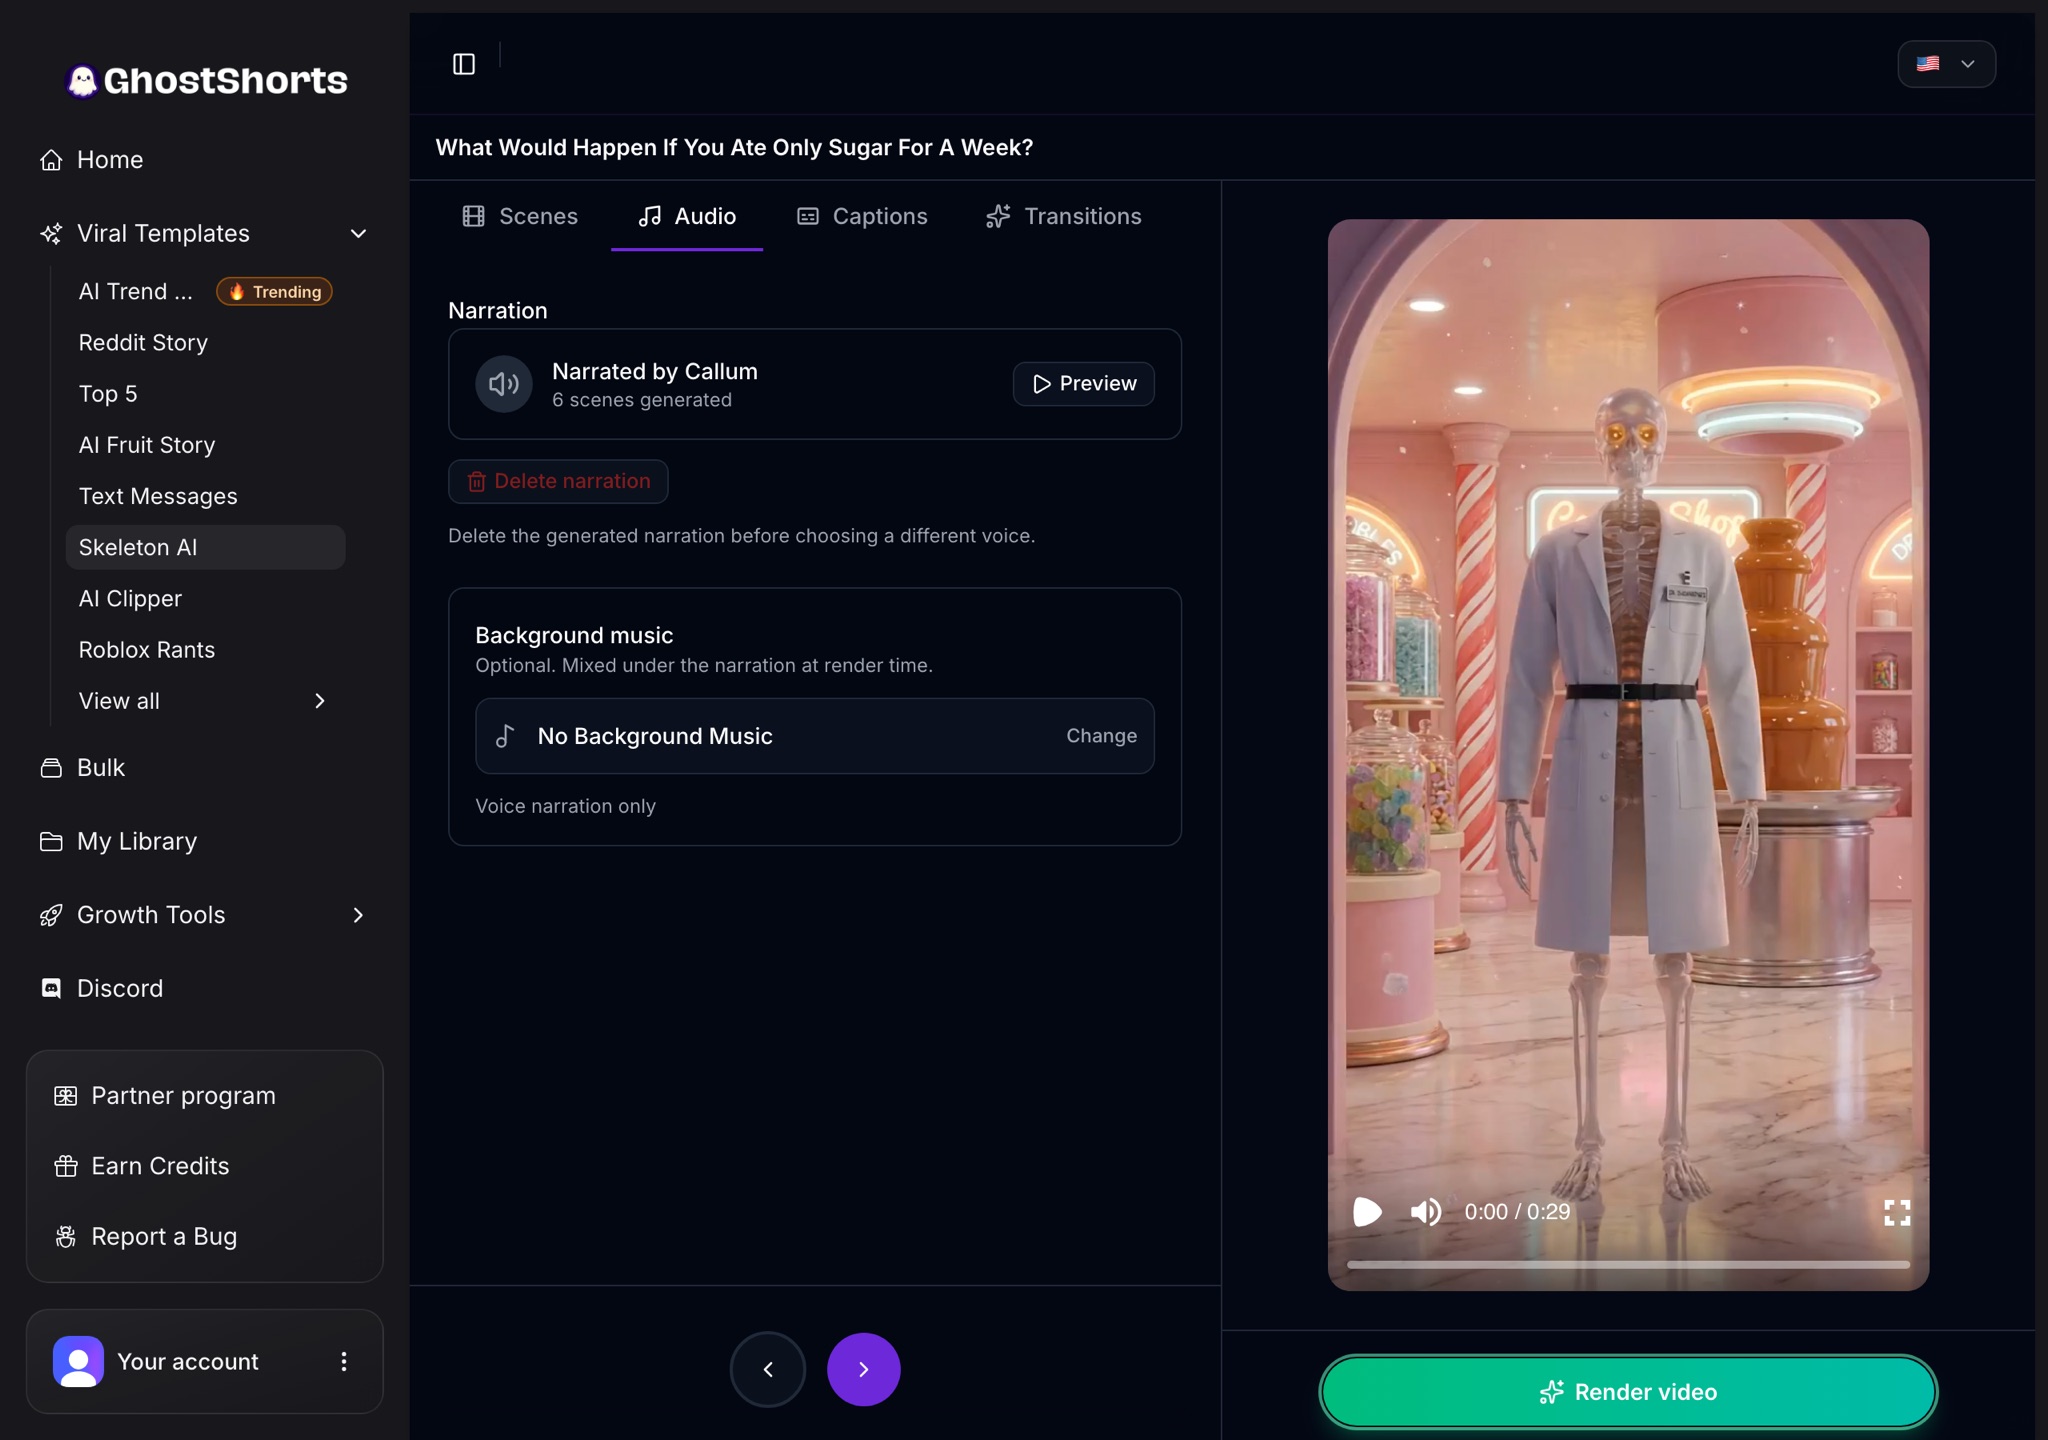Select AI Trend trending template

pyautogui.click(x=205, y=291)
